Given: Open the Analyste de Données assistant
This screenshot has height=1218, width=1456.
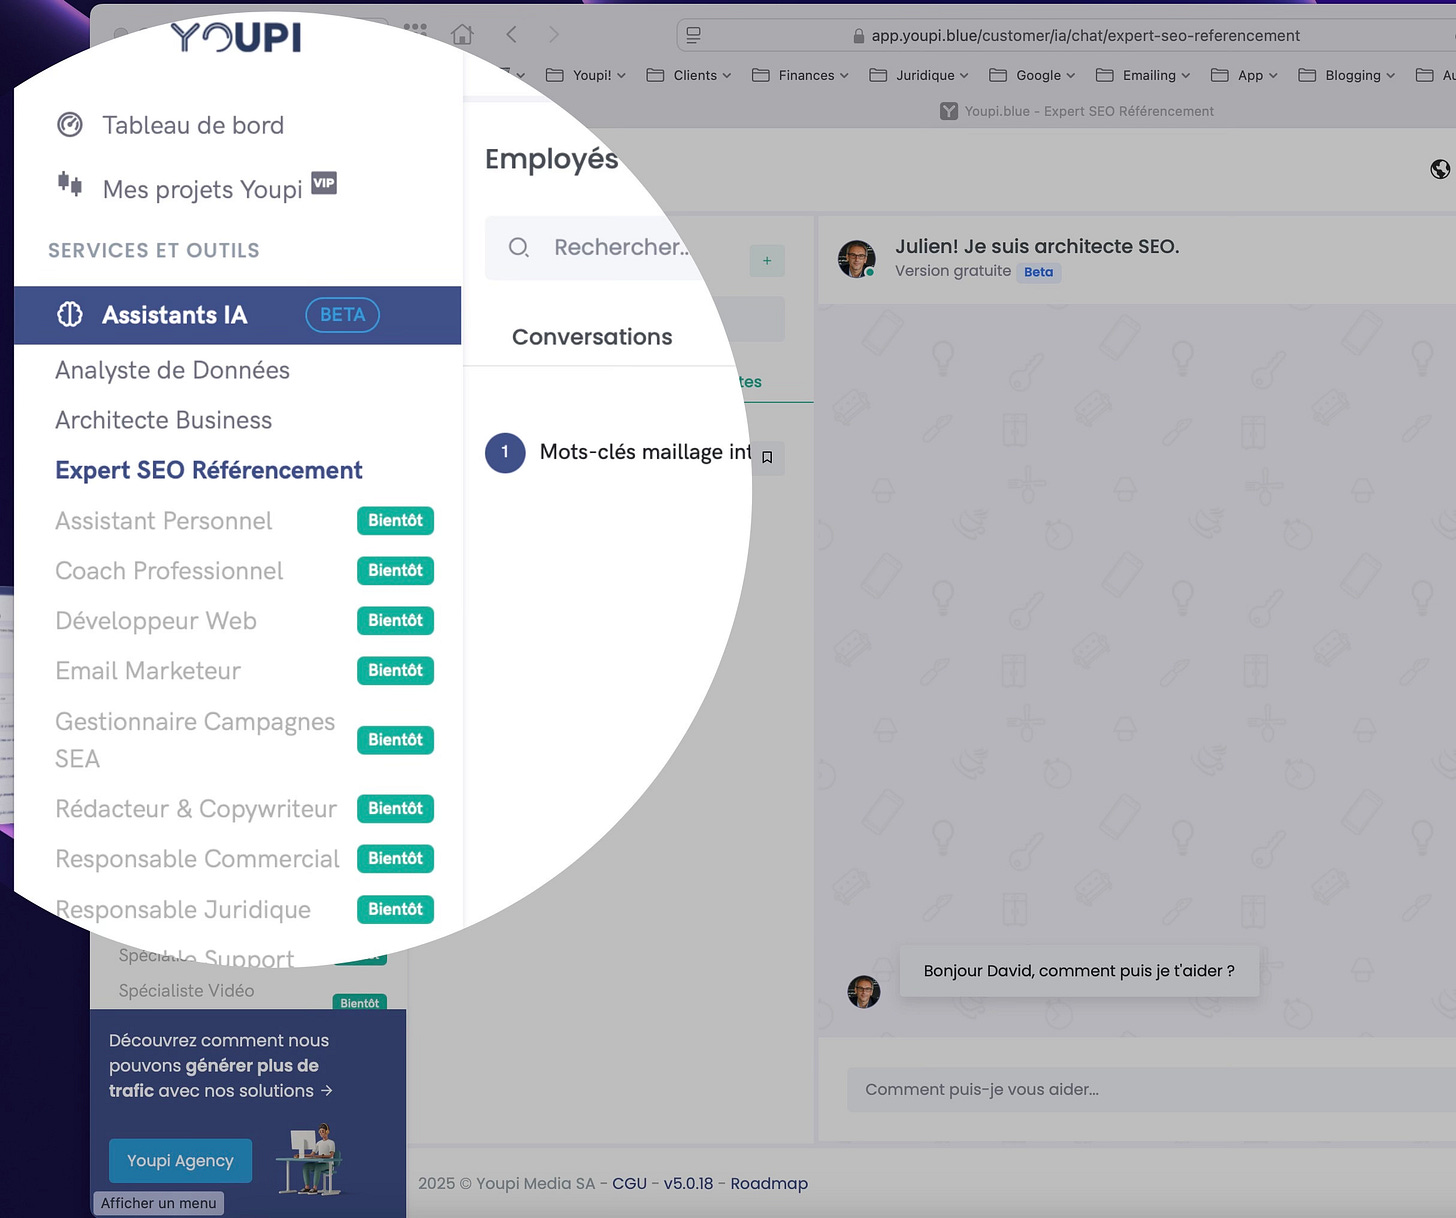Looking at the screenshot, I should 172,370.
